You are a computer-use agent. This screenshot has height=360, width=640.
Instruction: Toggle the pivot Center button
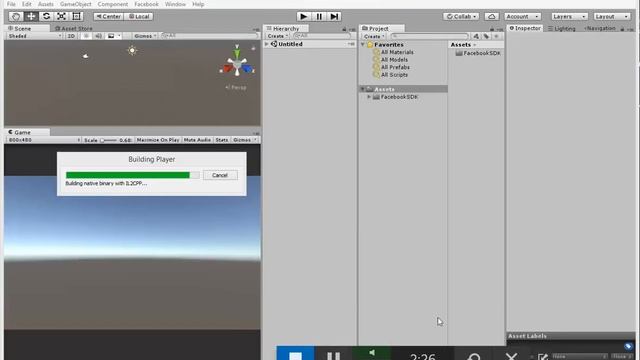[108, 16]
